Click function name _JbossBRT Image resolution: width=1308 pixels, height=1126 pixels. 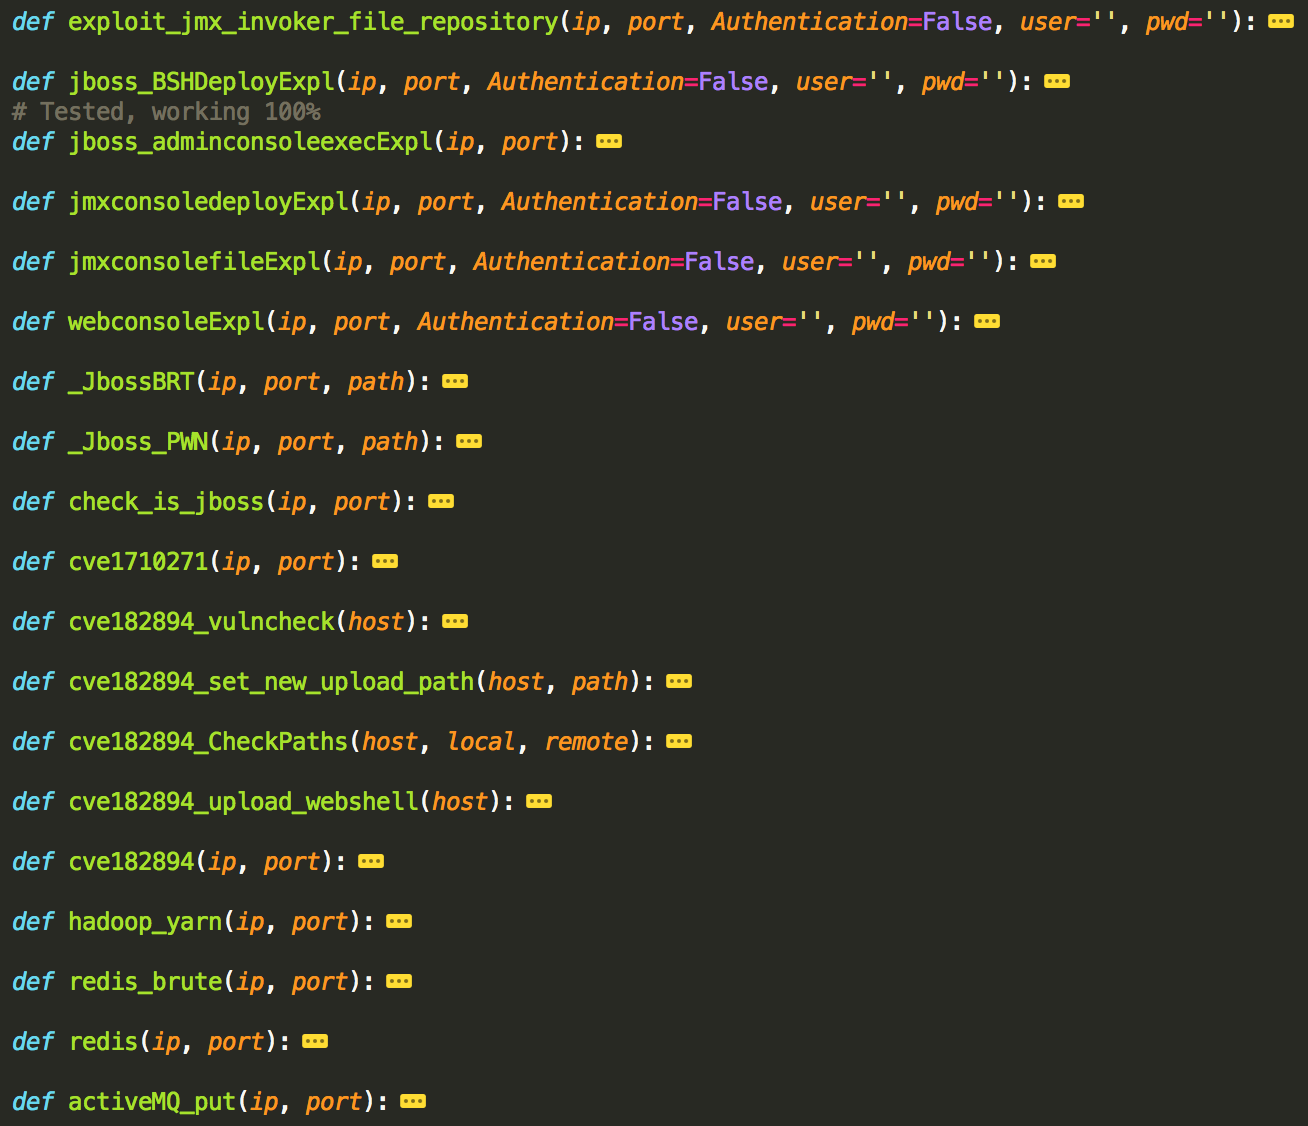click(131, 382)
